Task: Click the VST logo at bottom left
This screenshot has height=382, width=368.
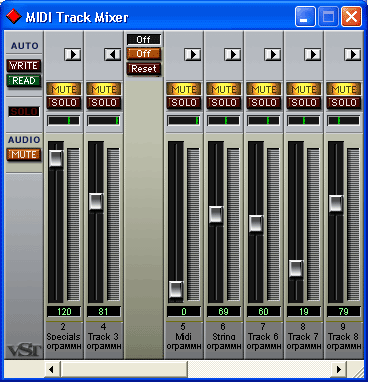Action: pyautogui.click(x=24, y=350)
